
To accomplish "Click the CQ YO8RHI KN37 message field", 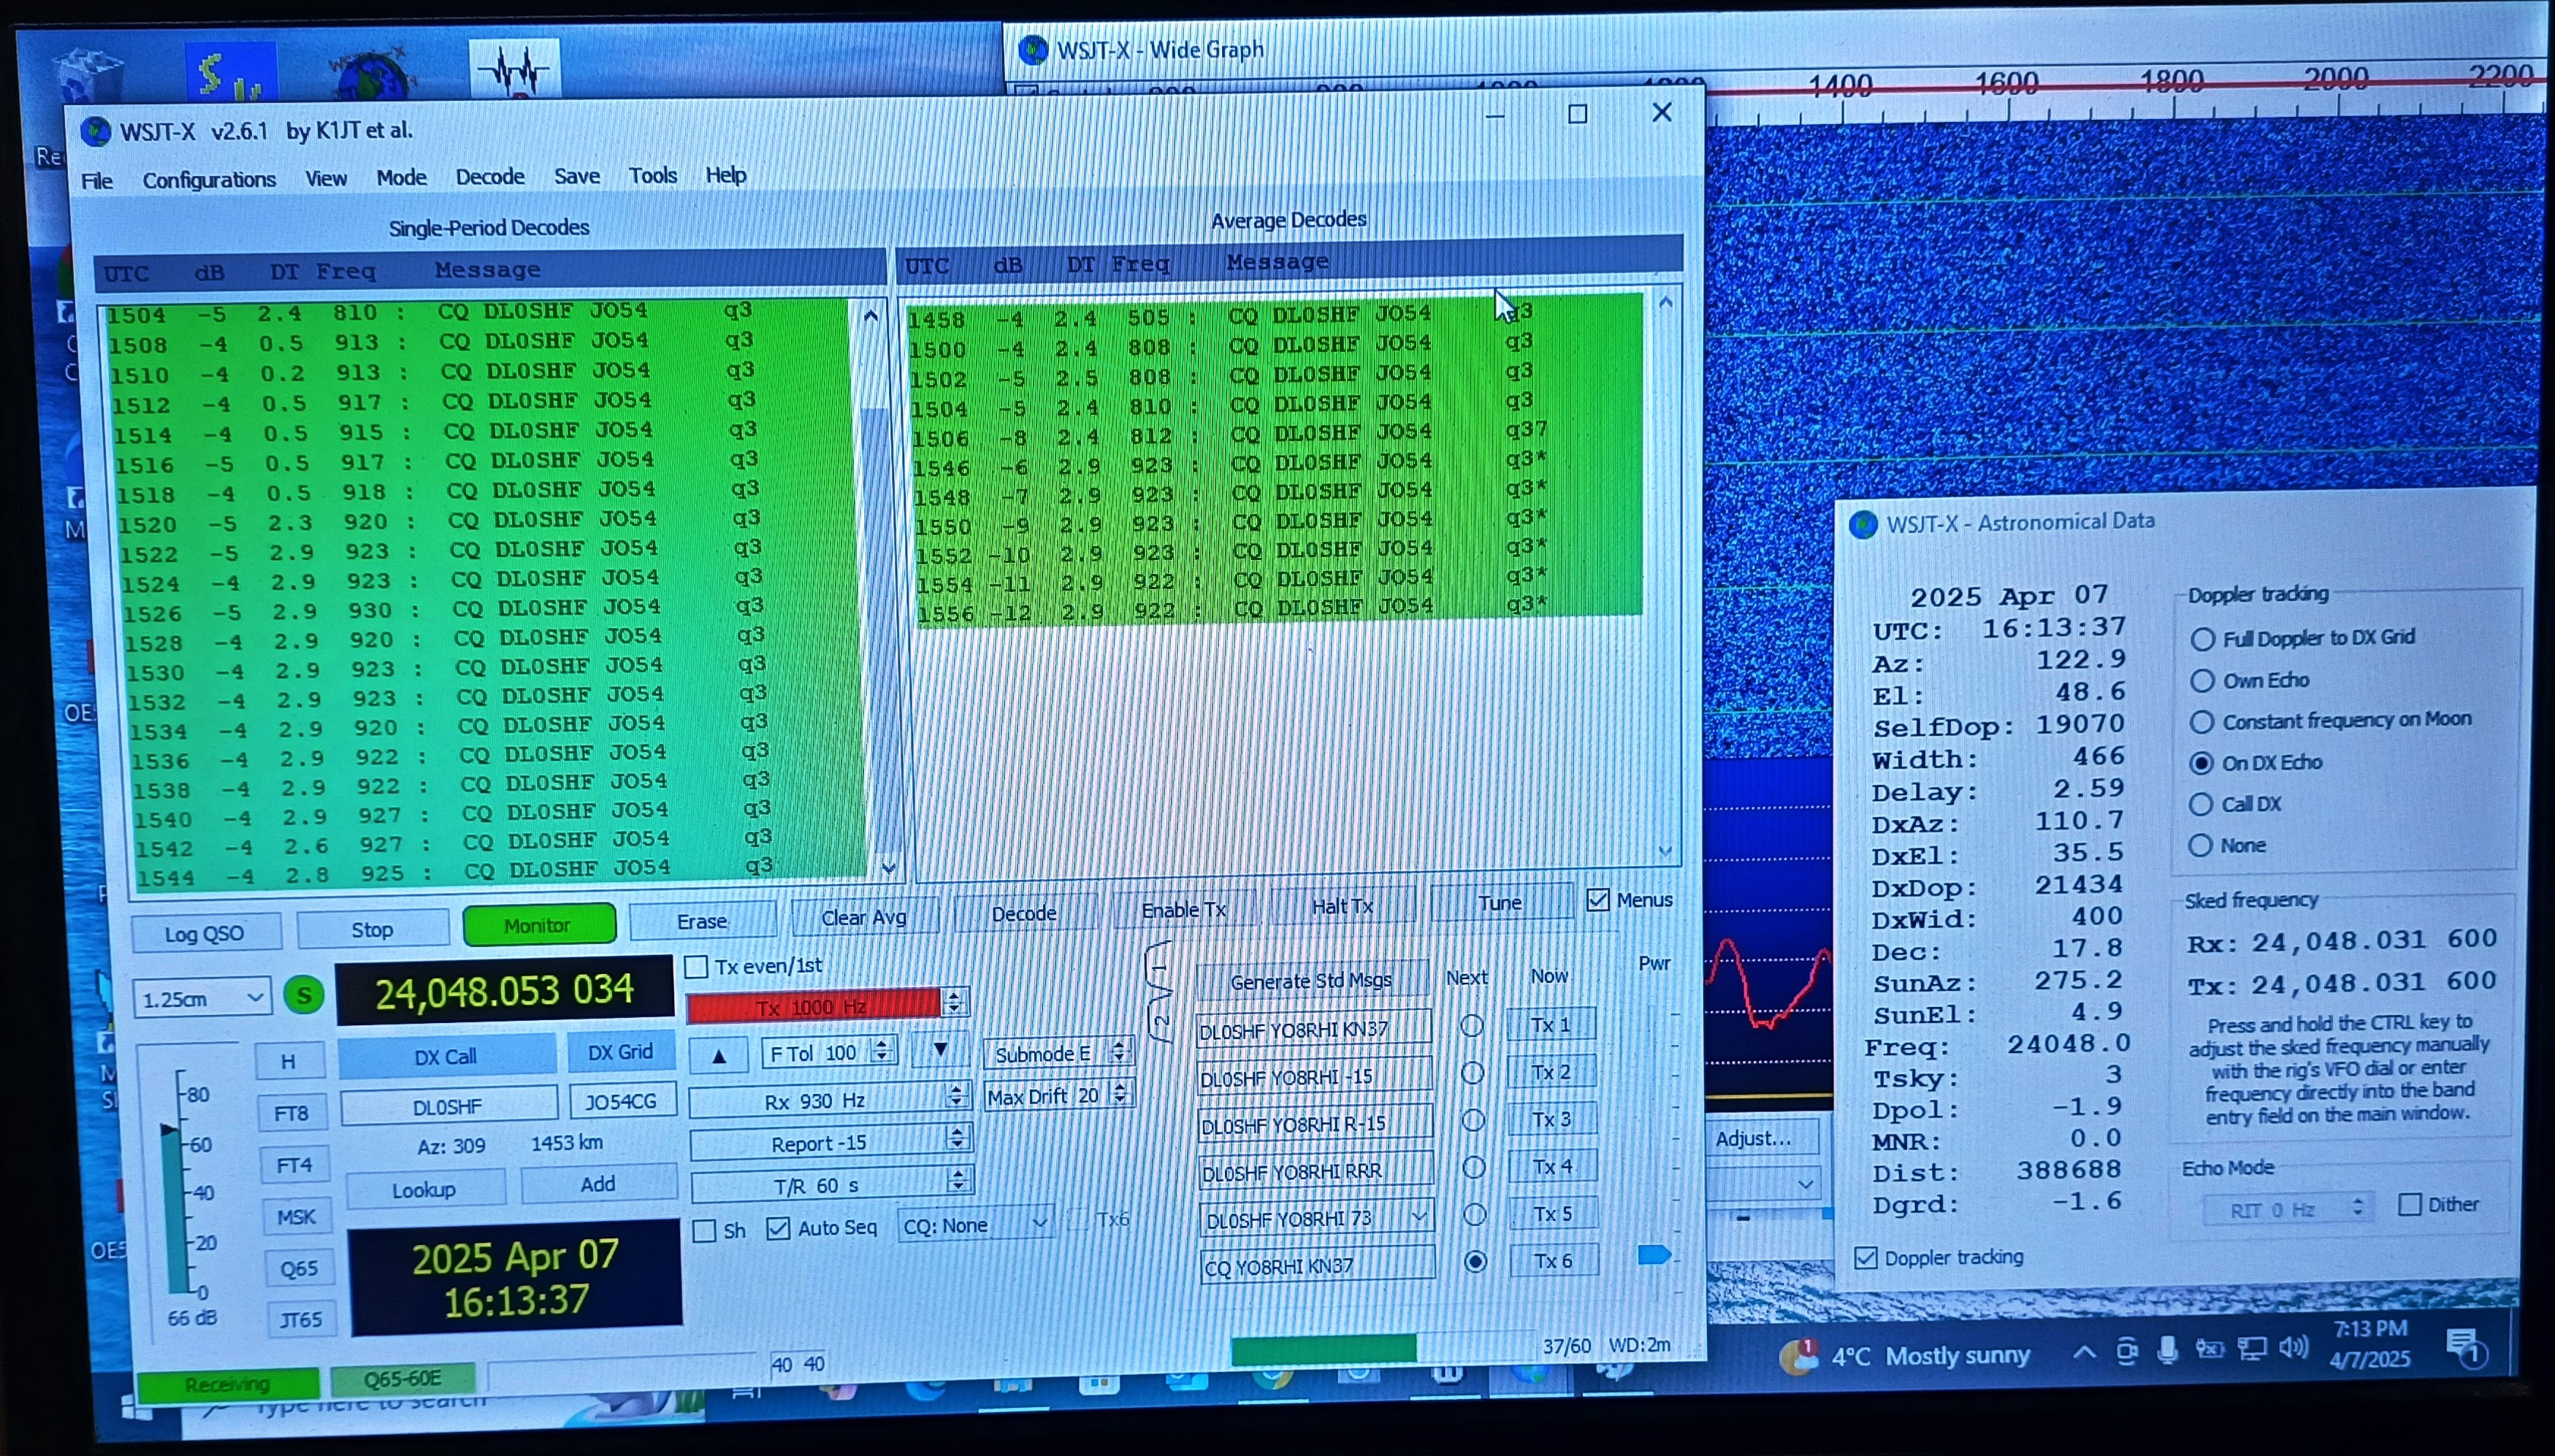I will pyautogui.click(x=1317, y=1266).
